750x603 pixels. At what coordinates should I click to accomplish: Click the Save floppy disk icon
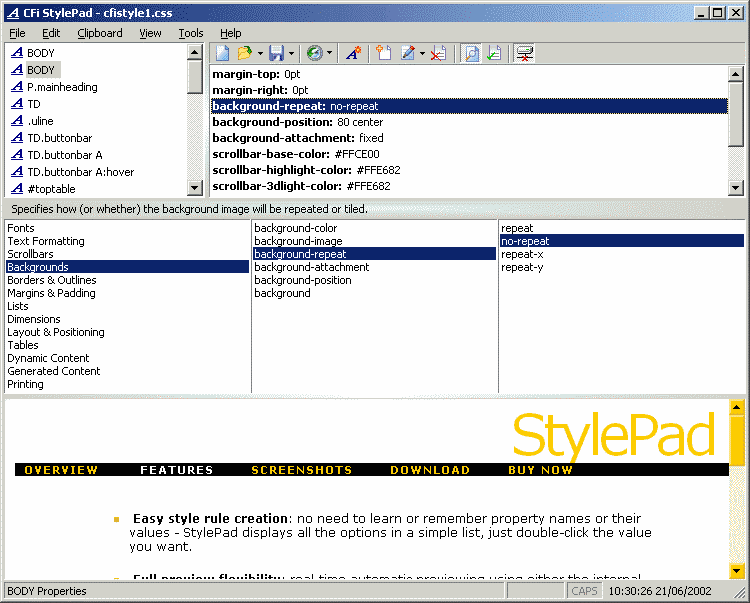click(x=276, y=53)
